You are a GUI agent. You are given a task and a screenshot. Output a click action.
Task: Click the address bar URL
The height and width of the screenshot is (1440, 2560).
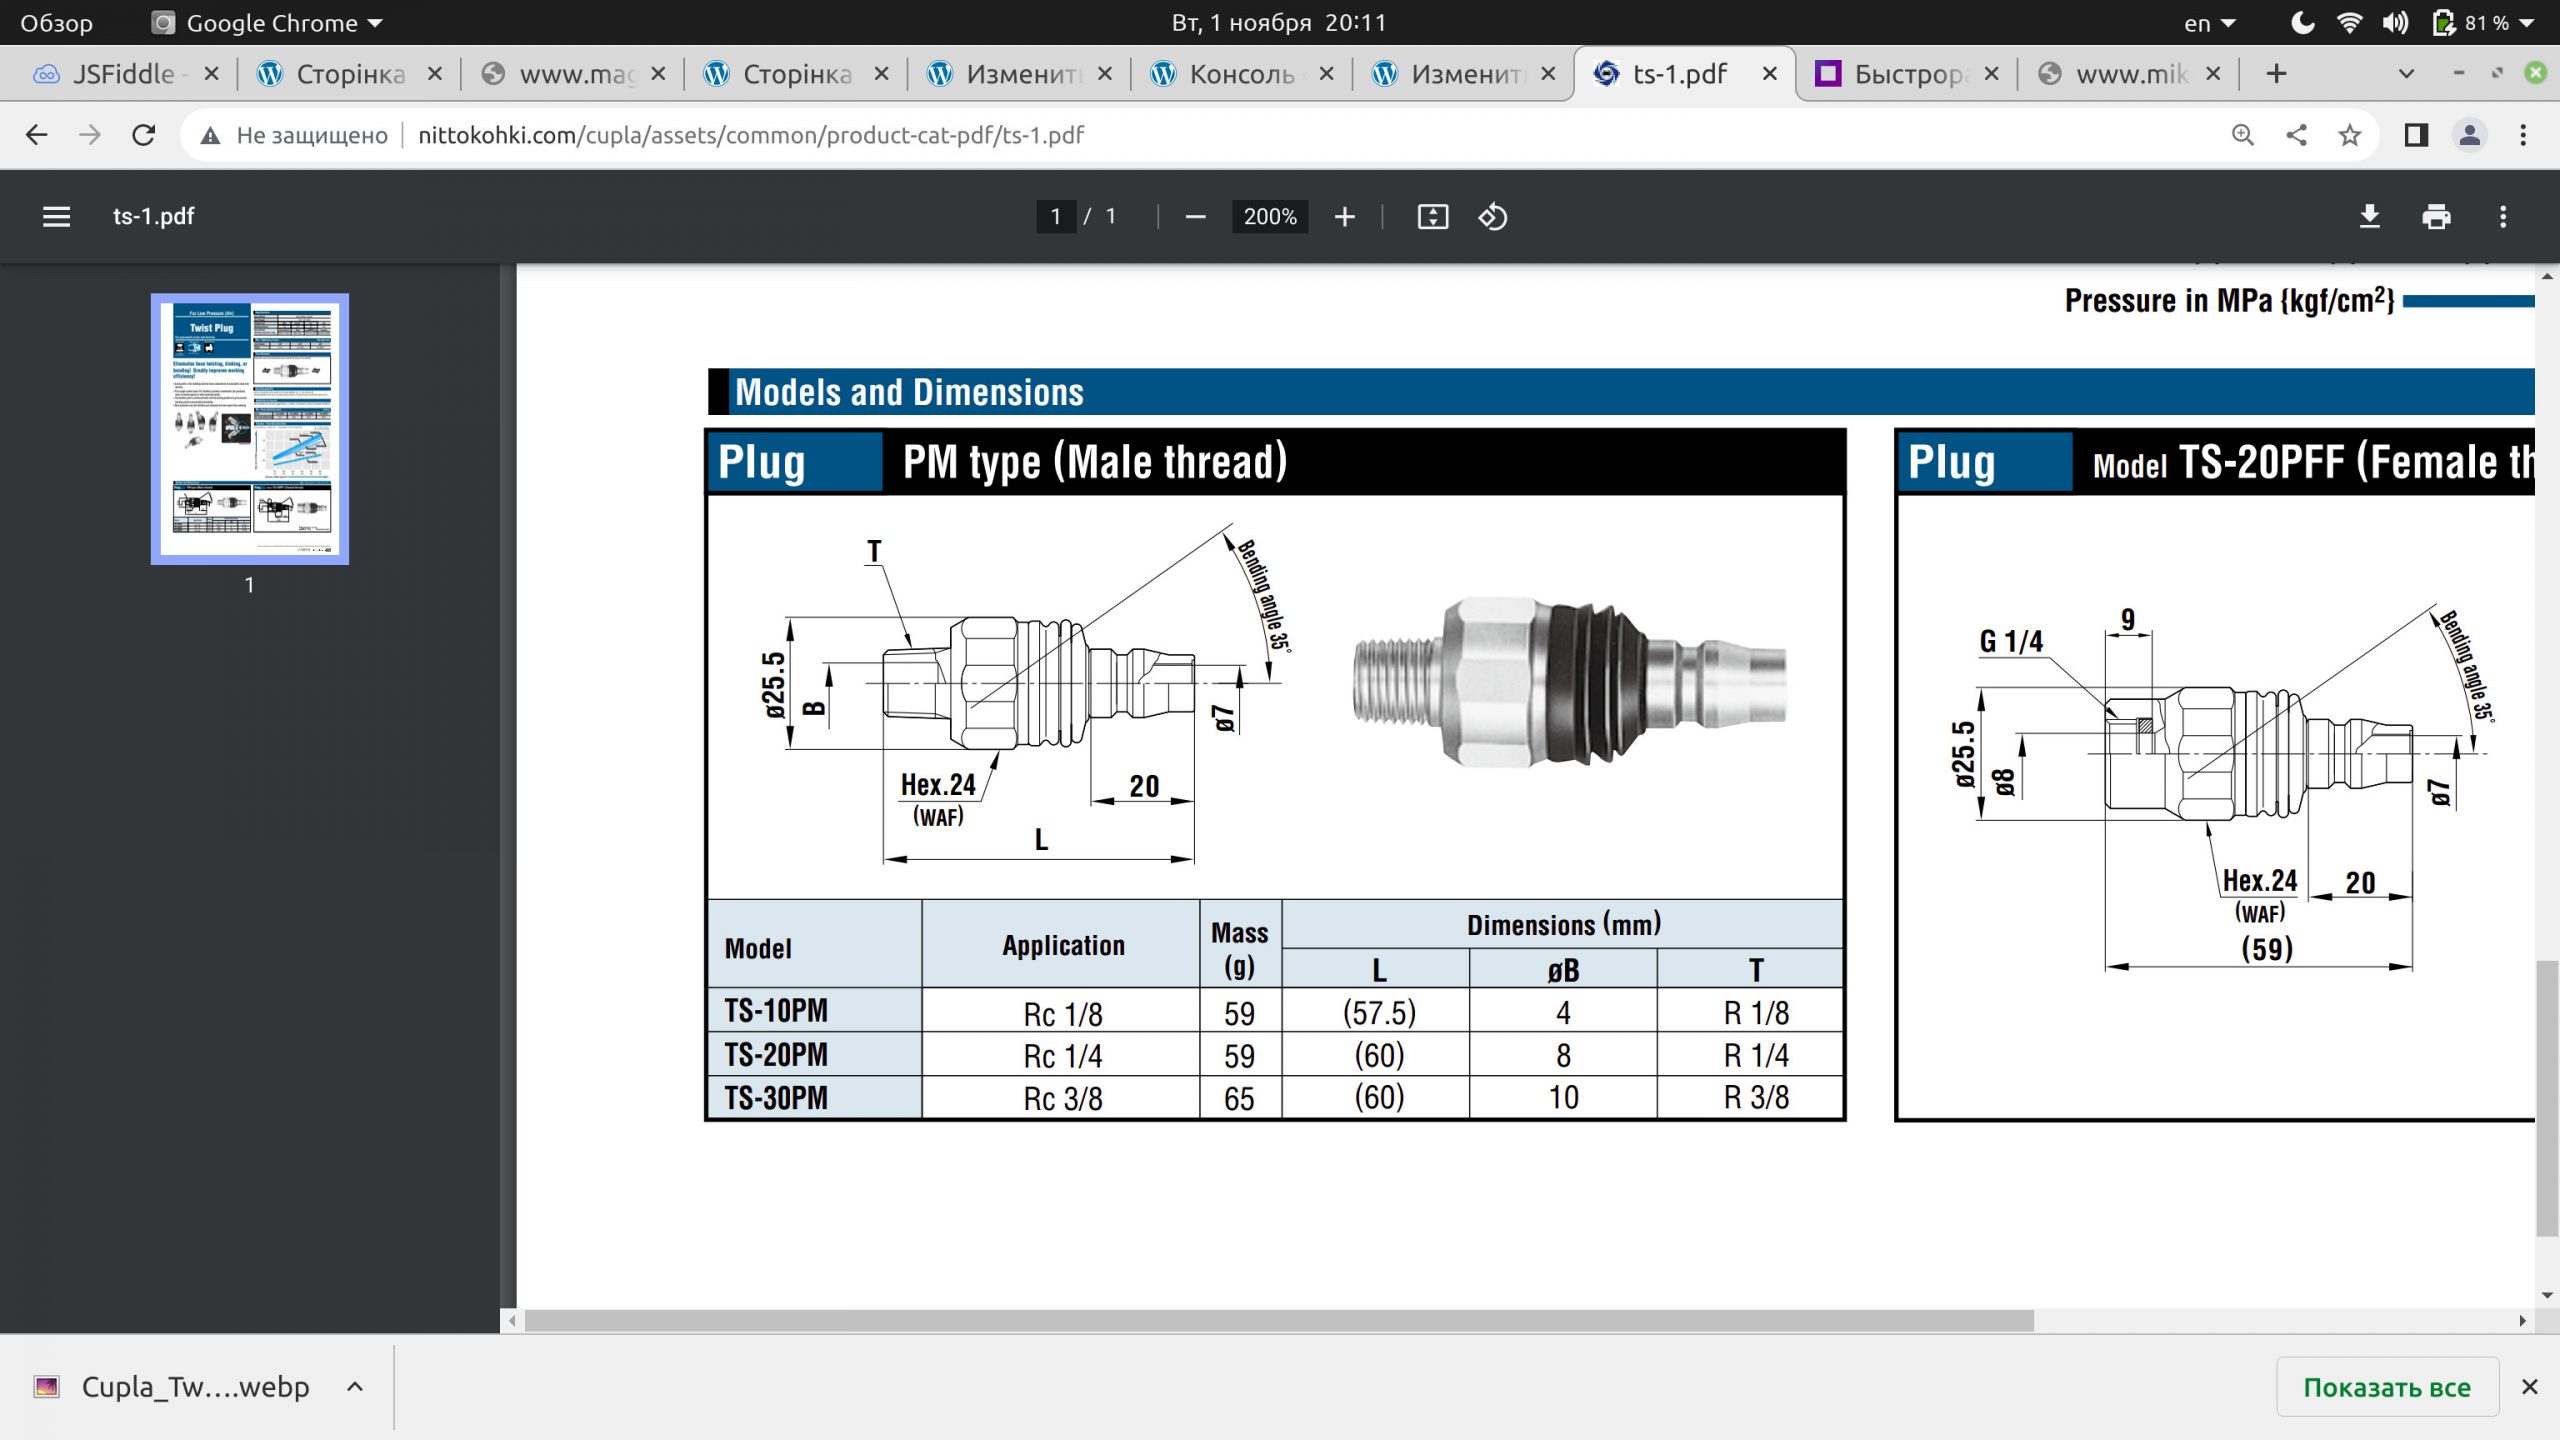pos(751,135)
